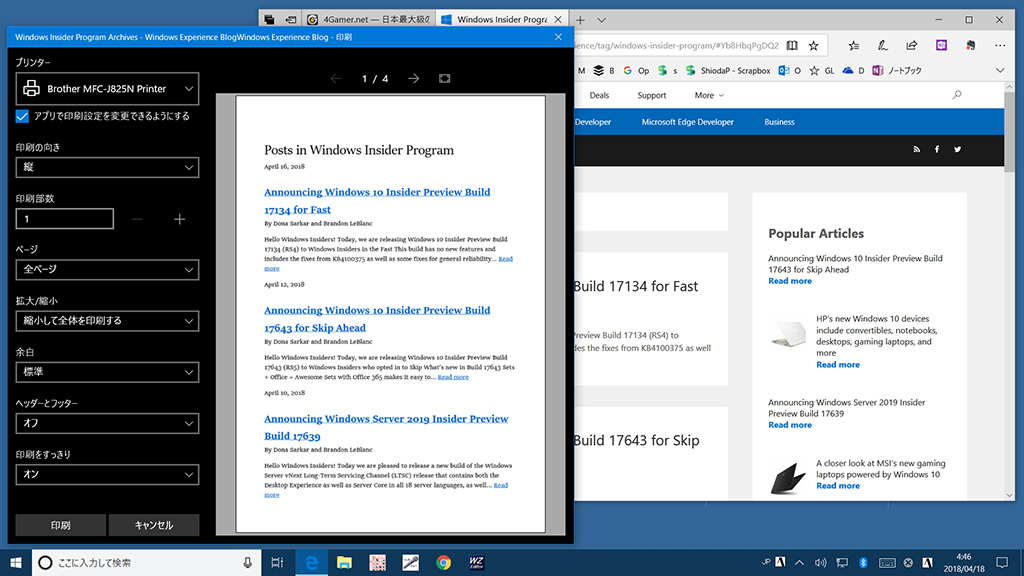Open Edge reading view book icon
Image resolution: width=1024 pixels, height=576 pixels.
(x=792, y=46)
